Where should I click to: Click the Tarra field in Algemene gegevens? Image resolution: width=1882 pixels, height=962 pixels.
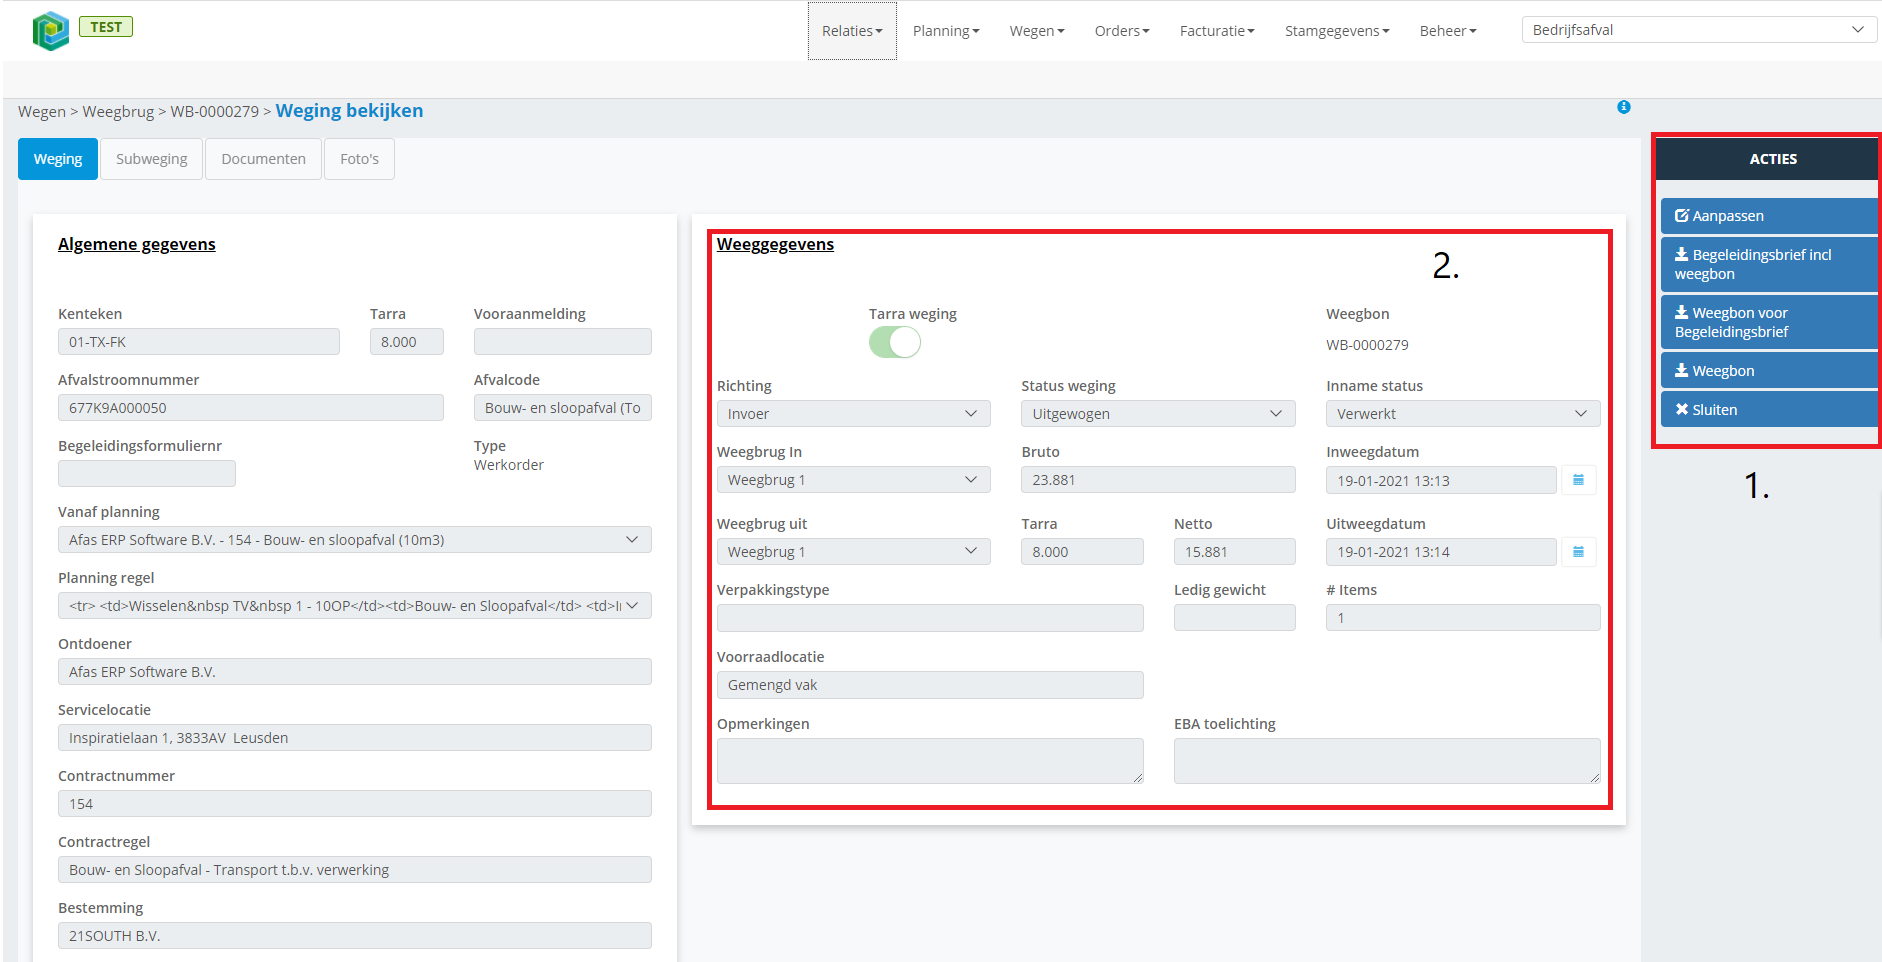tap(407, 342)
